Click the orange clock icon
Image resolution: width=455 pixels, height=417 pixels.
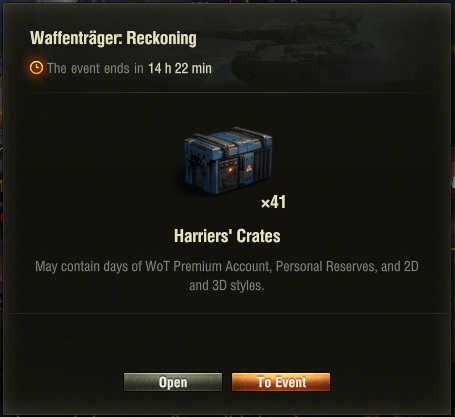(x=36, y=68)
